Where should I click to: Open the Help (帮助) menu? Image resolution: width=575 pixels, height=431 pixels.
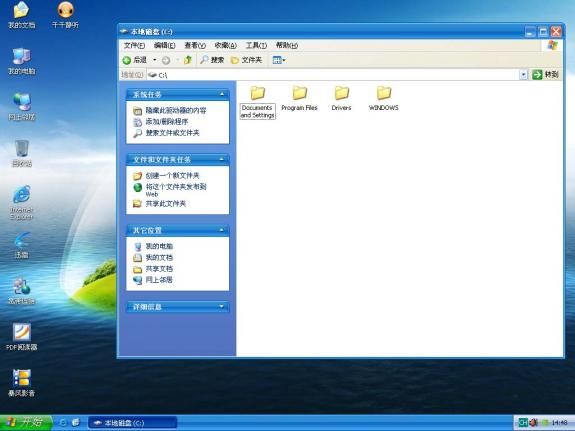click(286, 45)
